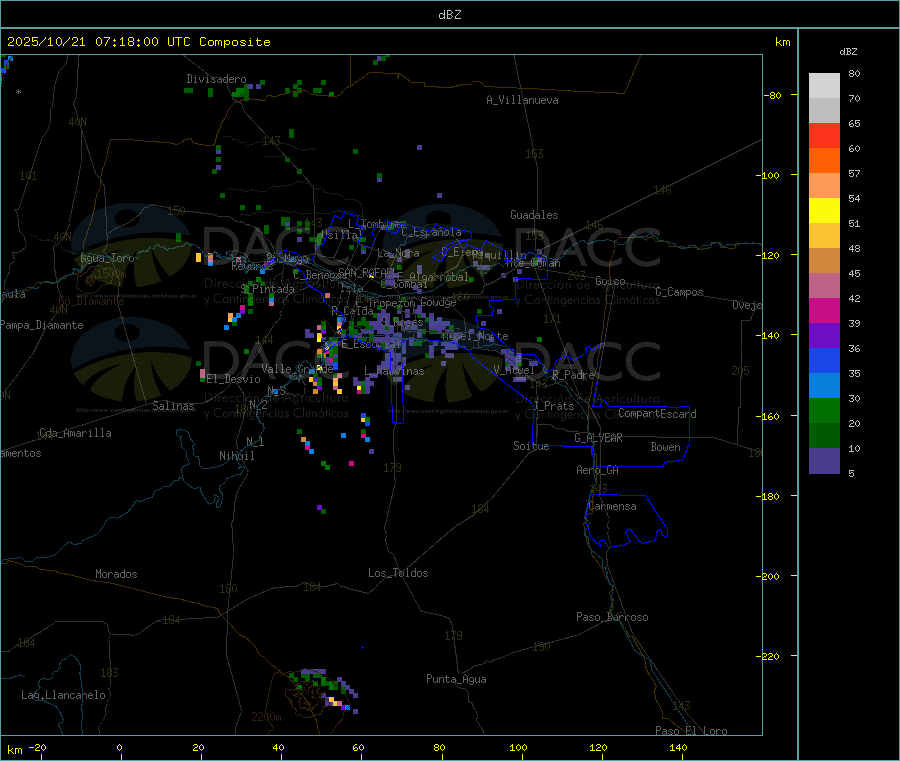Select the Guadales label on the map
The height and width of the screenshot is (761, 900).
(x=534, y=215)
